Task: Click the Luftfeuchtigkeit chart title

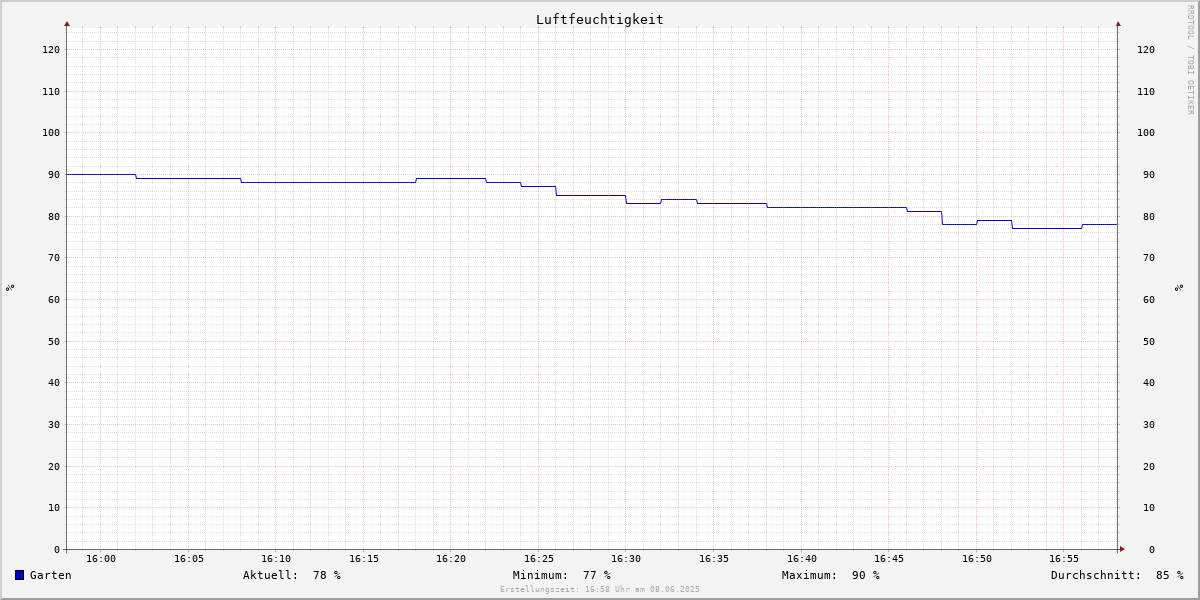Action: 599,19
